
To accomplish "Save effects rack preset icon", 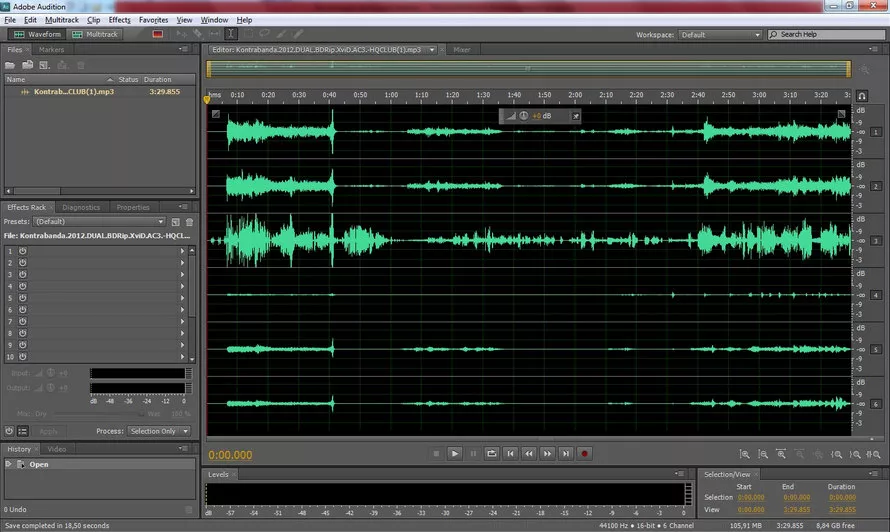I will [175, 222].
